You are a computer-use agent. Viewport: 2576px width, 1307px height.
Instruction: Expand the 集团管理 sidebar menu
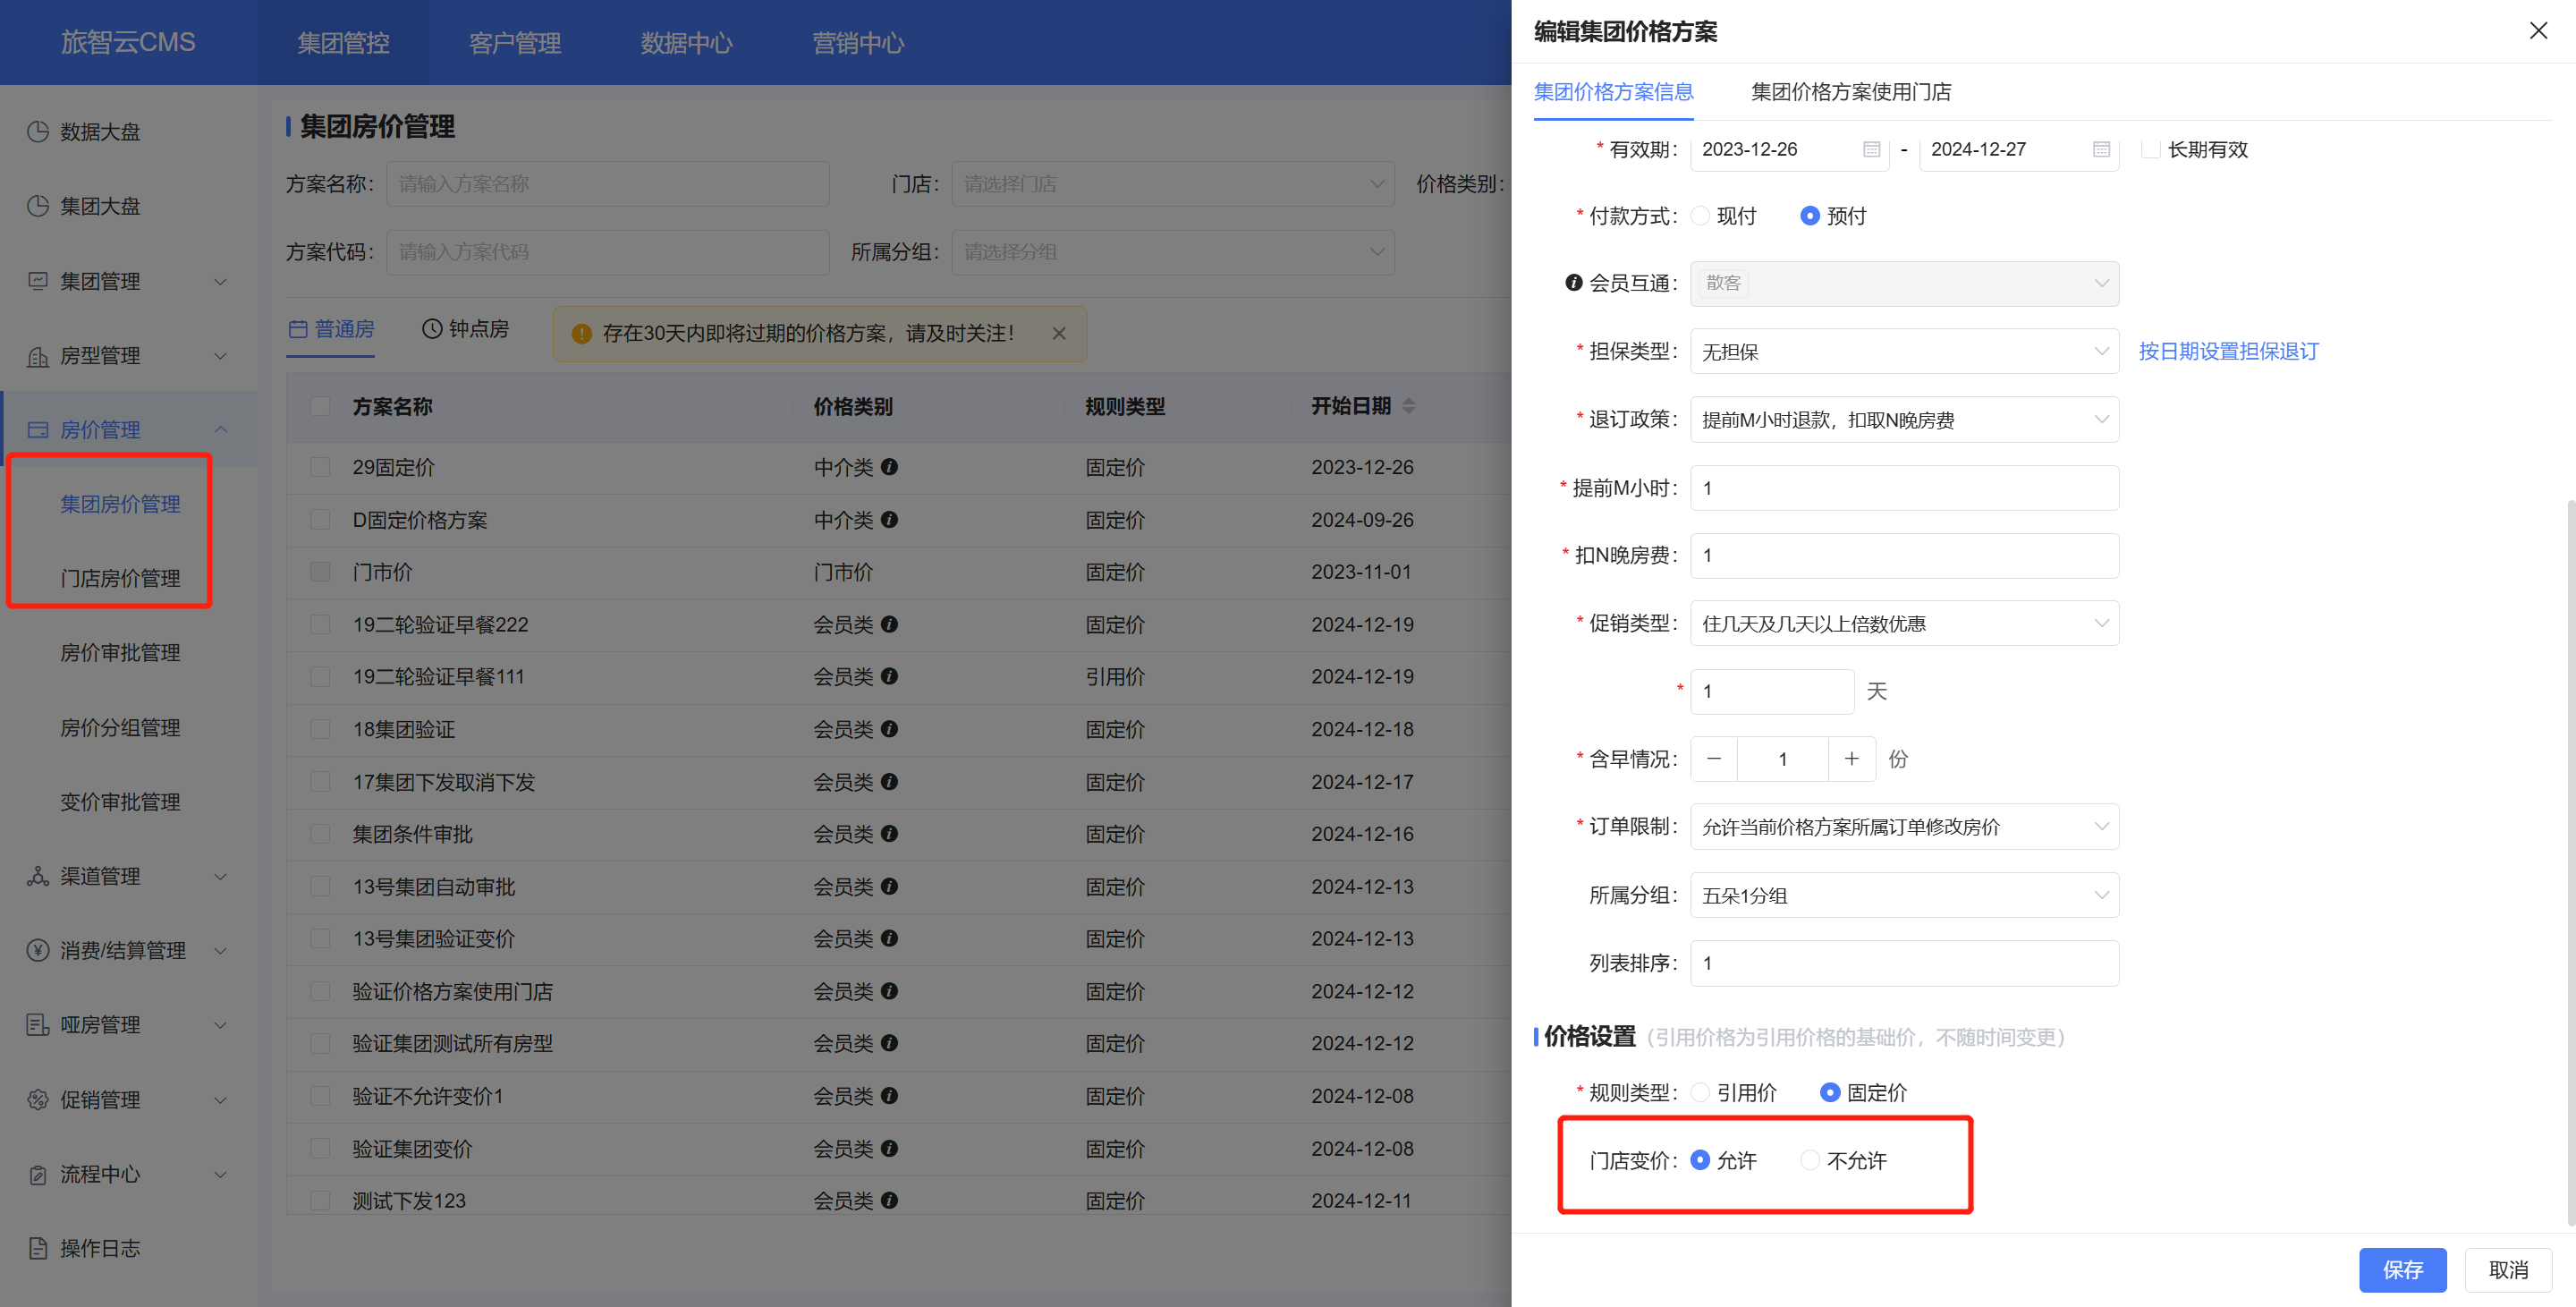(x=221, y=281)
